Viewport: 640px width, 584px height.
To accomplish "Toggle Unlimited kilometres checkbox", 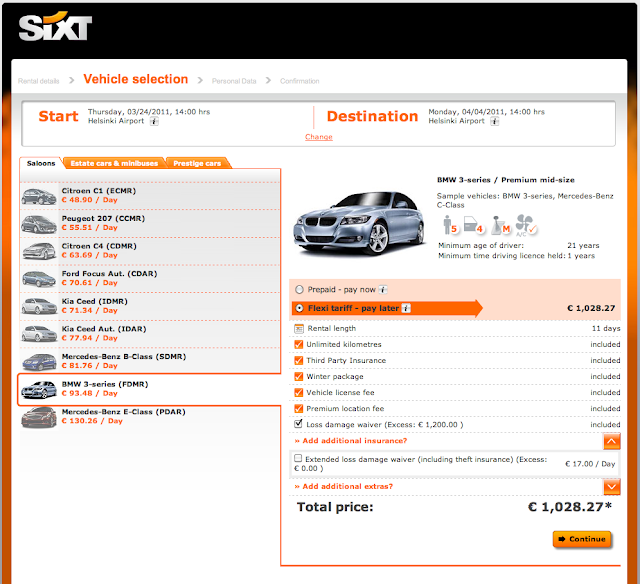I will (299, 344).
